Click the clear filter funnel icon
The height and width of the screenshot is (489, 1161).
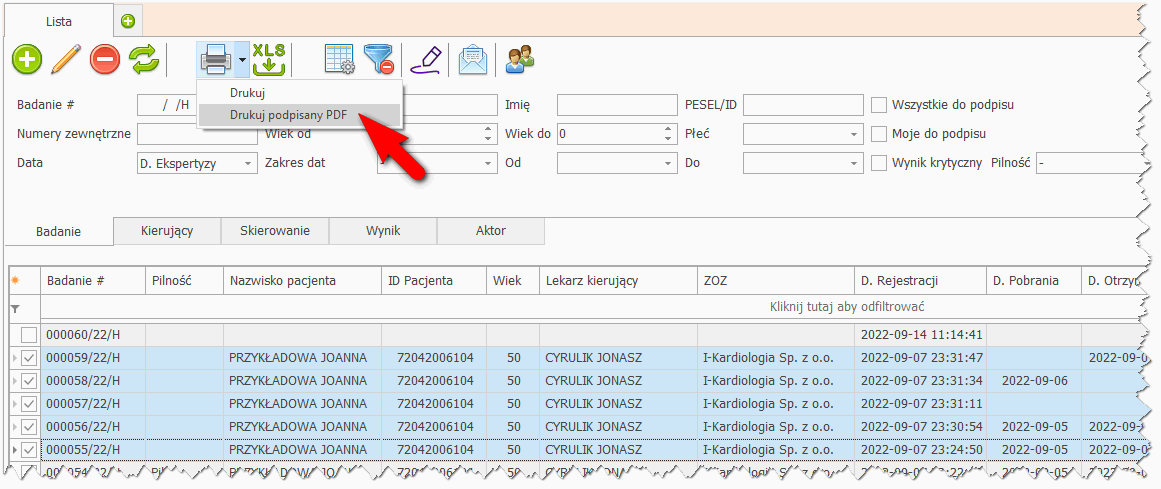378,60
